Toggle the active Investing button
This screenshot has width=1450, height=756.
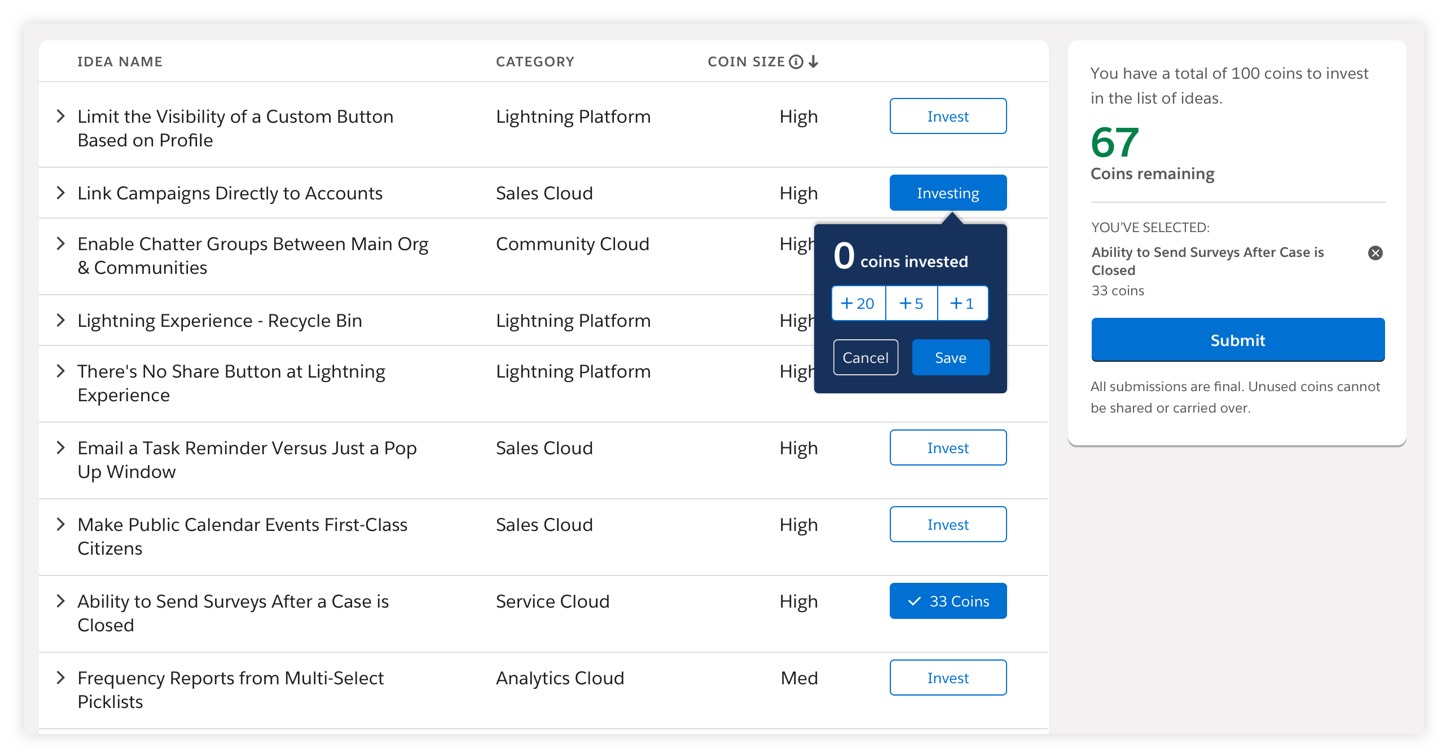(x=947, y=193)
